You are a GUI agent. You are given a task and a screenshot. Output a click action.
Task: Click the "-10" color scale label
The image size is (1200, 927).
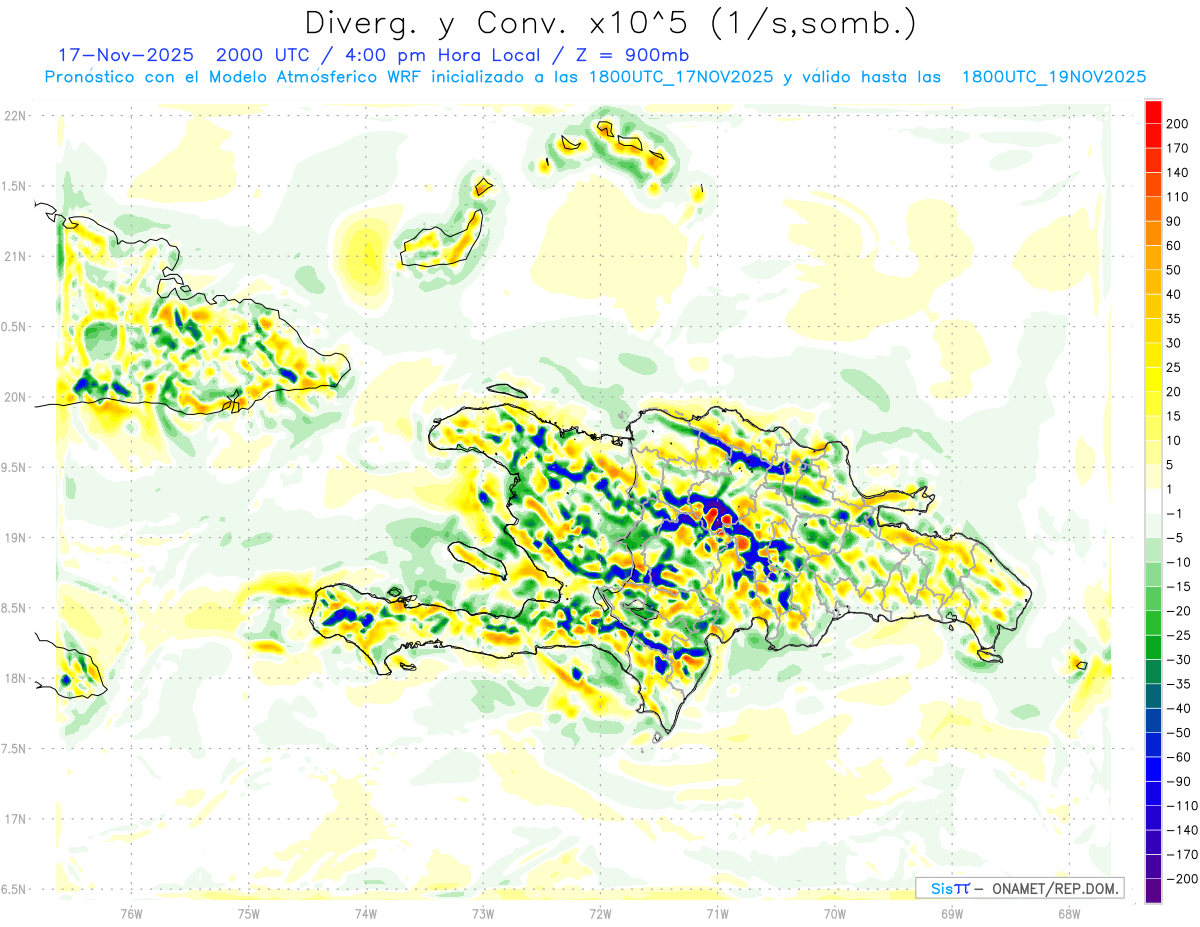click(x=1178, y=562)
